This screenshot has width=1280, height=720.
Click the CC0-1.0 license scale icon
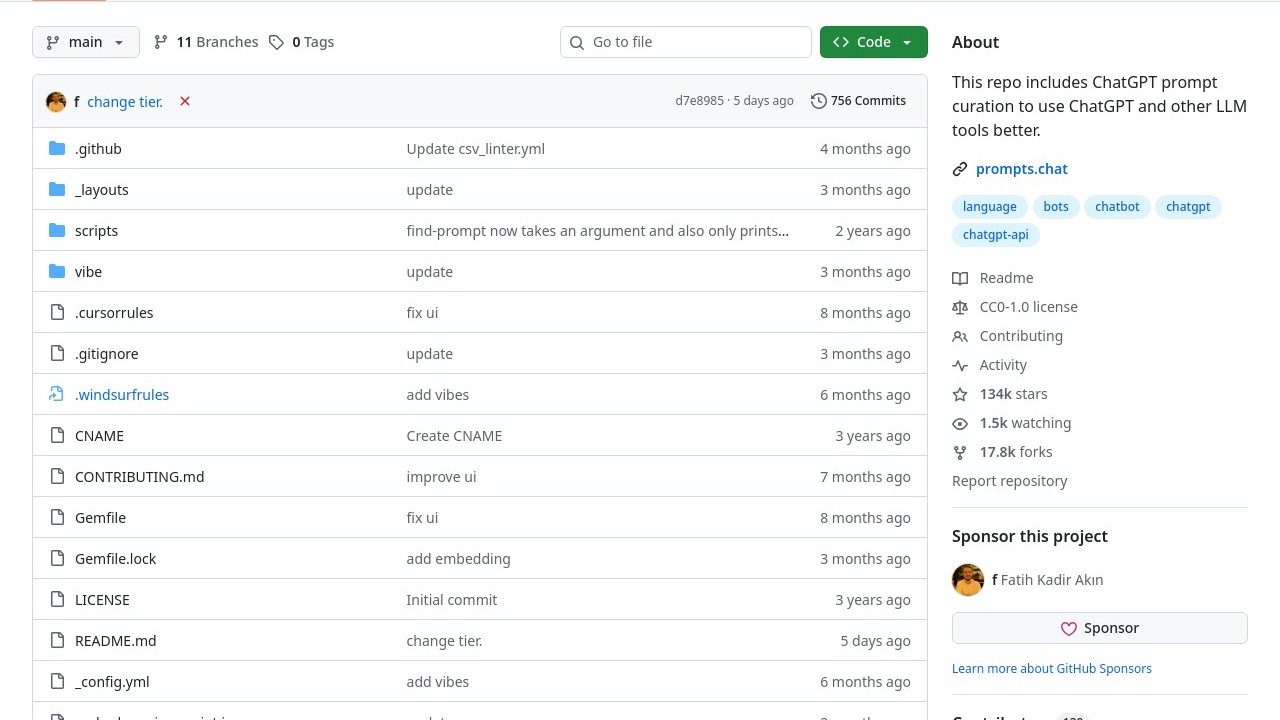point(960,307)
